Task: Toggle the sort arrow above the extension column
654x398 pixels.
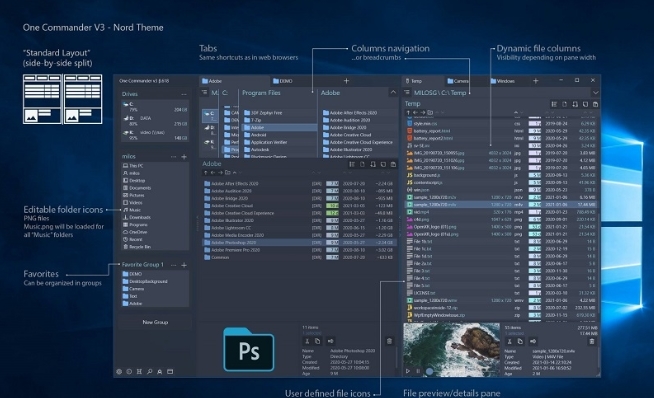Action: tap(516, 113)
